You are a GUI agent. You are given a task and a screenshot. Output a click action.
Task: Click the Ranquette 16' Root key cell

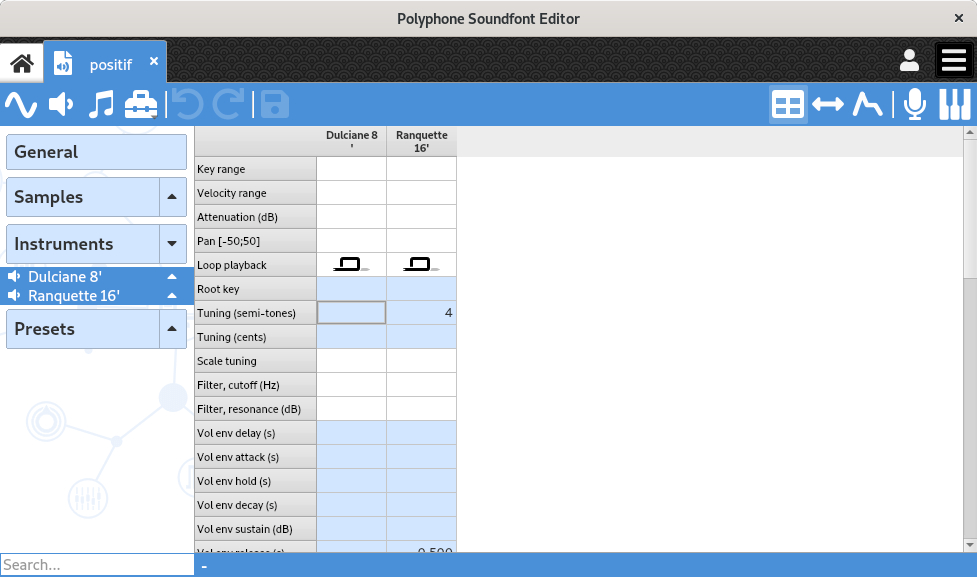tap(421, 289)
